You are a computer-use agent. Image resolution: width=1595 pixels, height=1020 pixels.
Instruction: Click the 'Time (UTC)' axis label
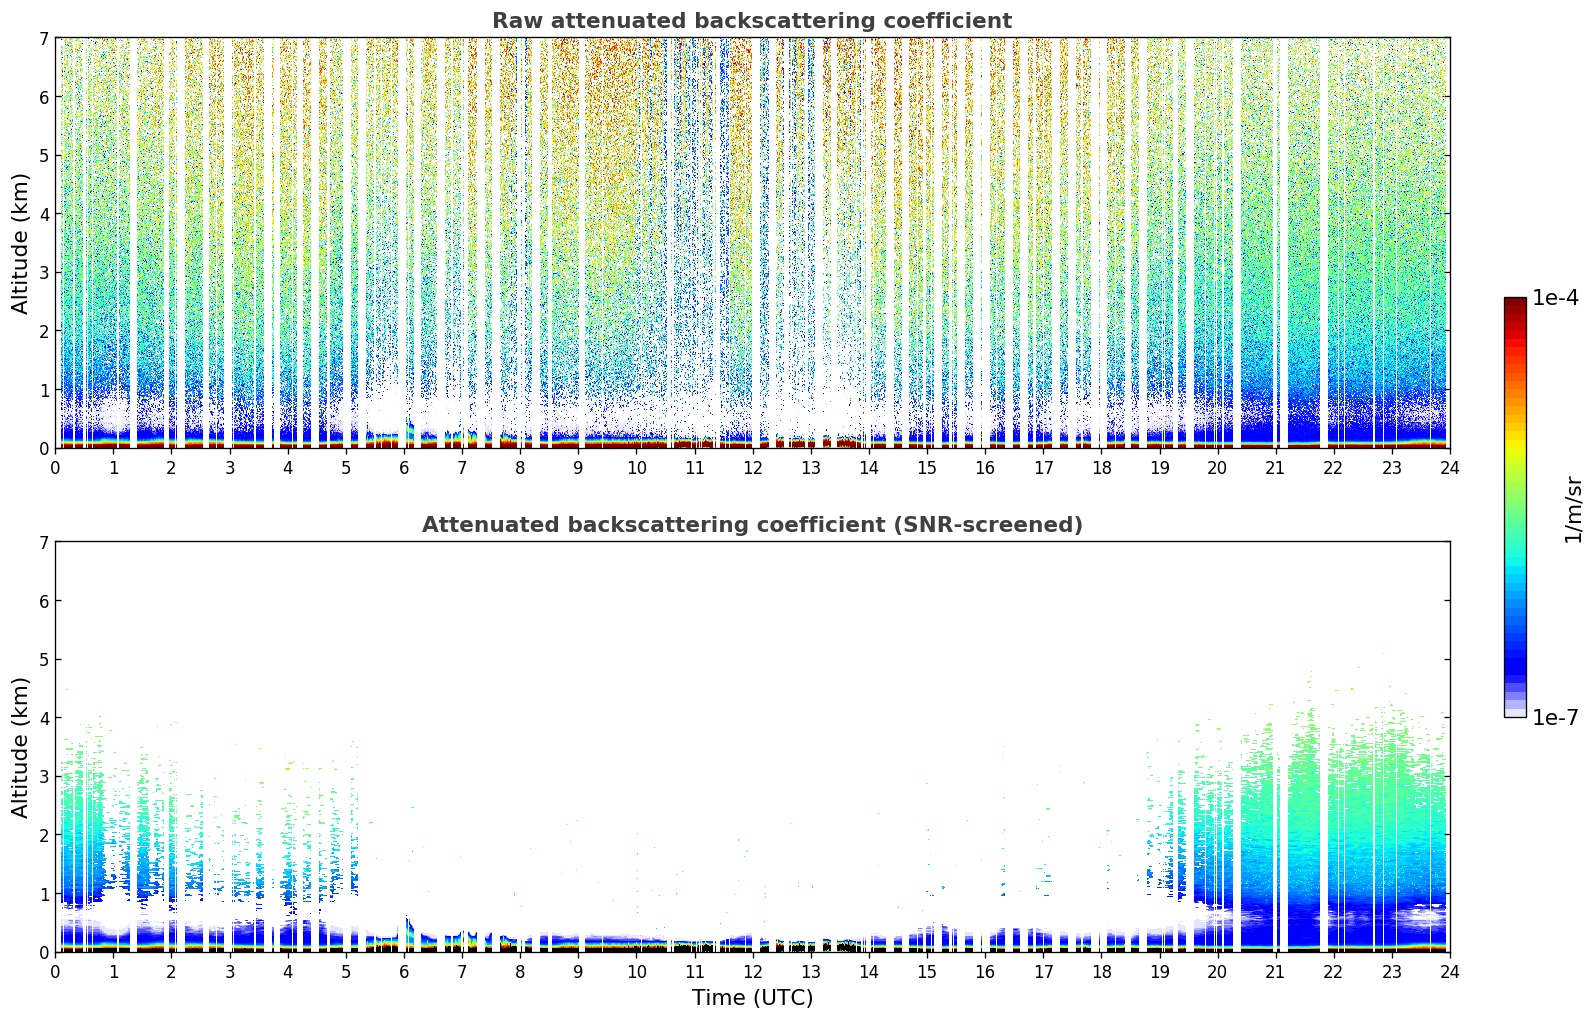point(752,998)
